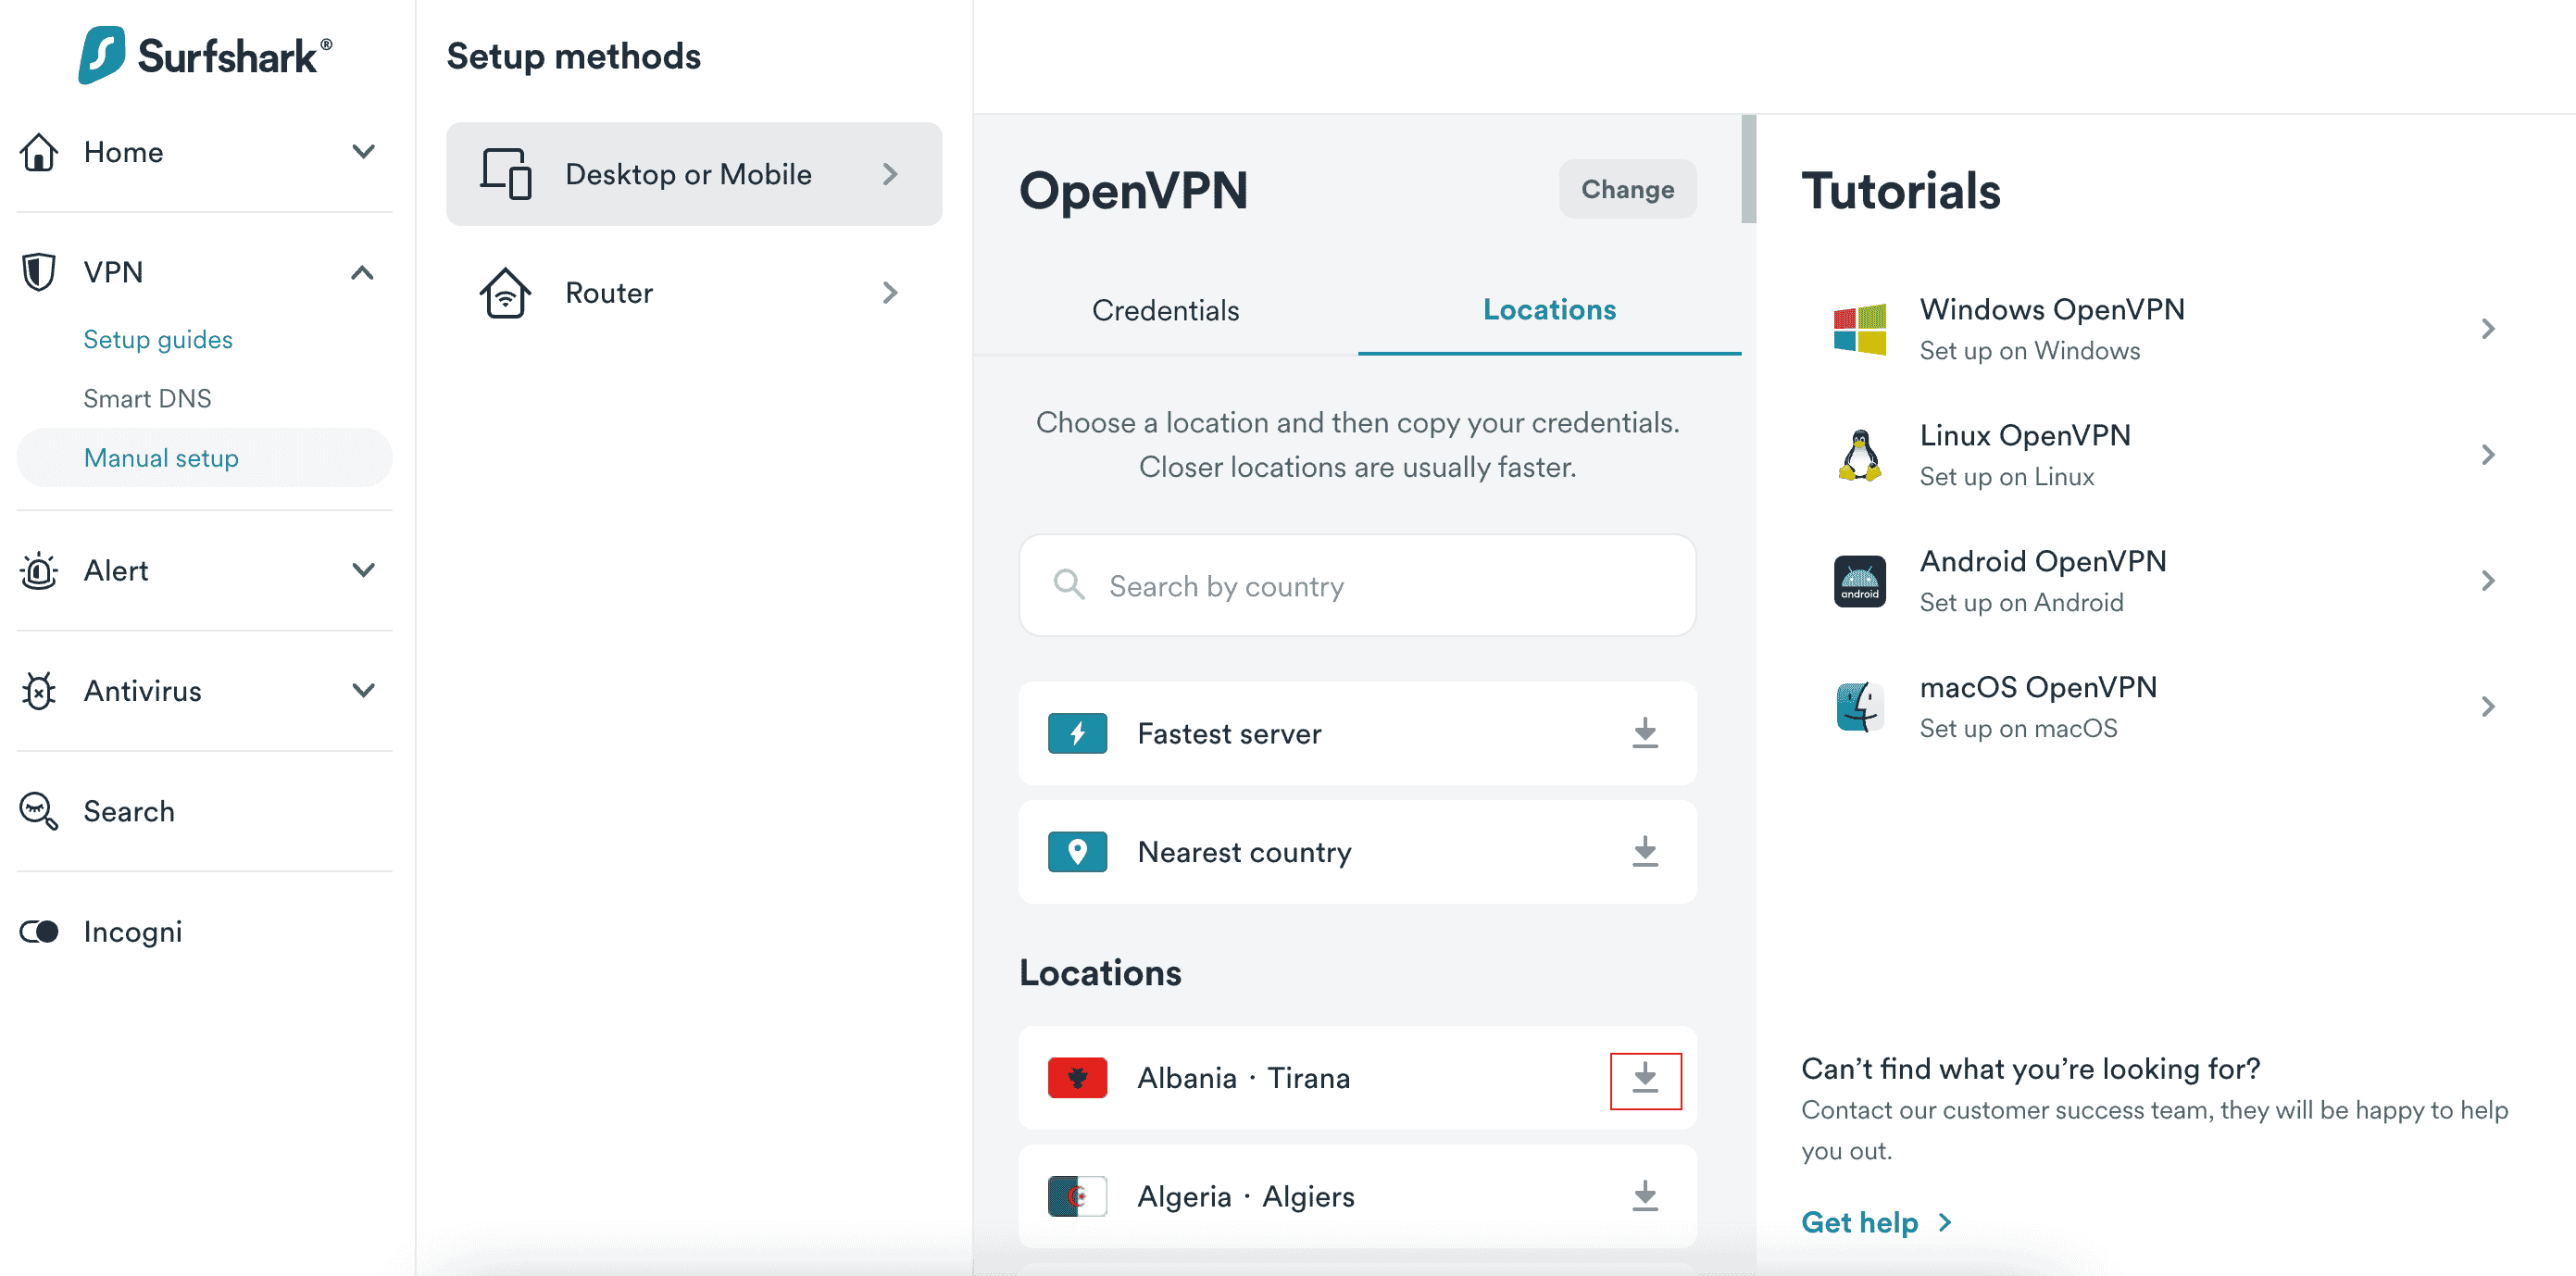
Task: Expand the Antivirus menu chevron
Action: click(364, 690)
